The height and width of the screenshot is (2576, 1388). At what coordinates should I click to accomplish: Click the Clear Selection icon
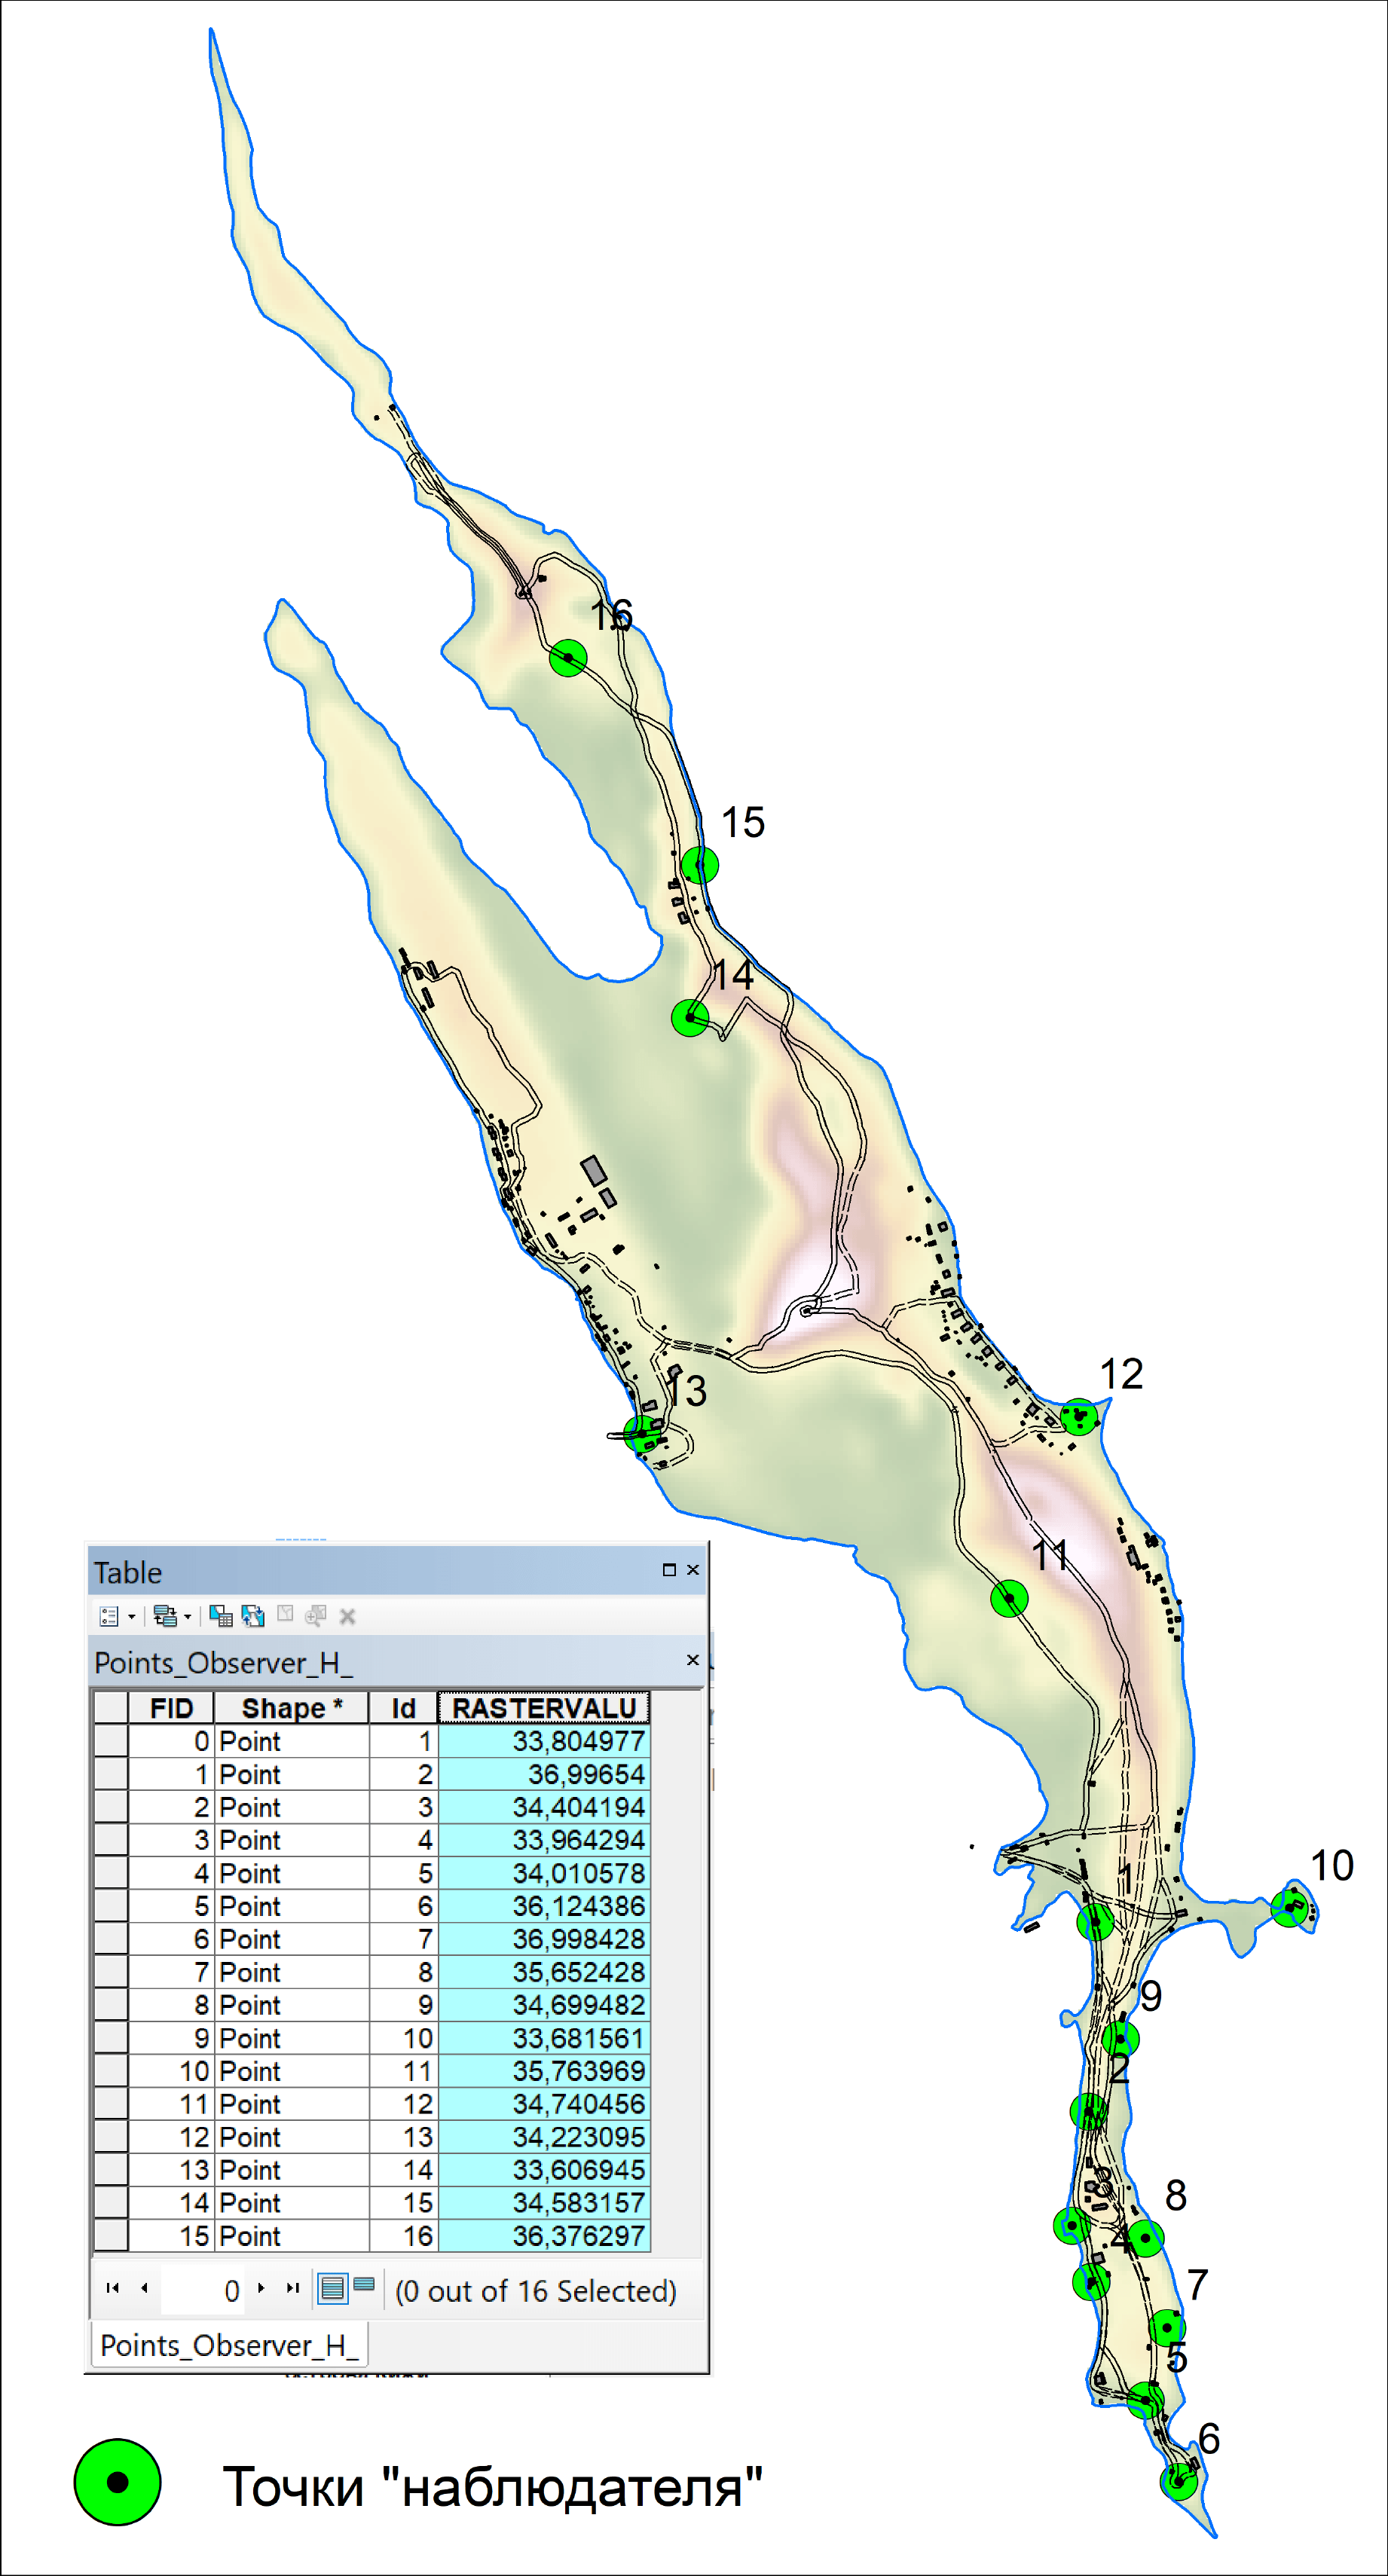pyautogui.click(x=285, y=1615)
